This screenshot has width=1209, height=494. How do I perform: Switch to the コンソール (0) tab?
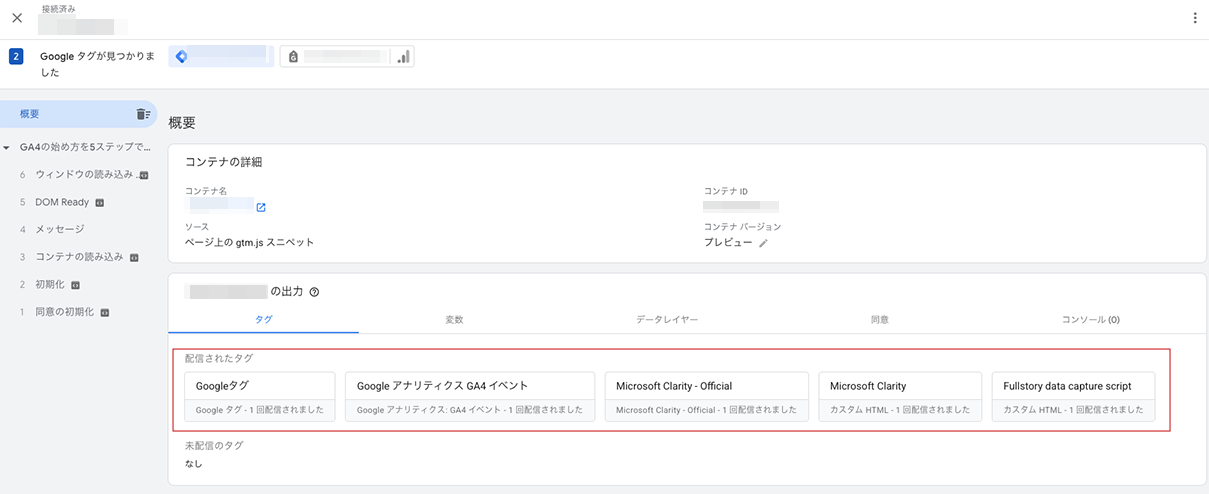click(x=1090, y=320)
